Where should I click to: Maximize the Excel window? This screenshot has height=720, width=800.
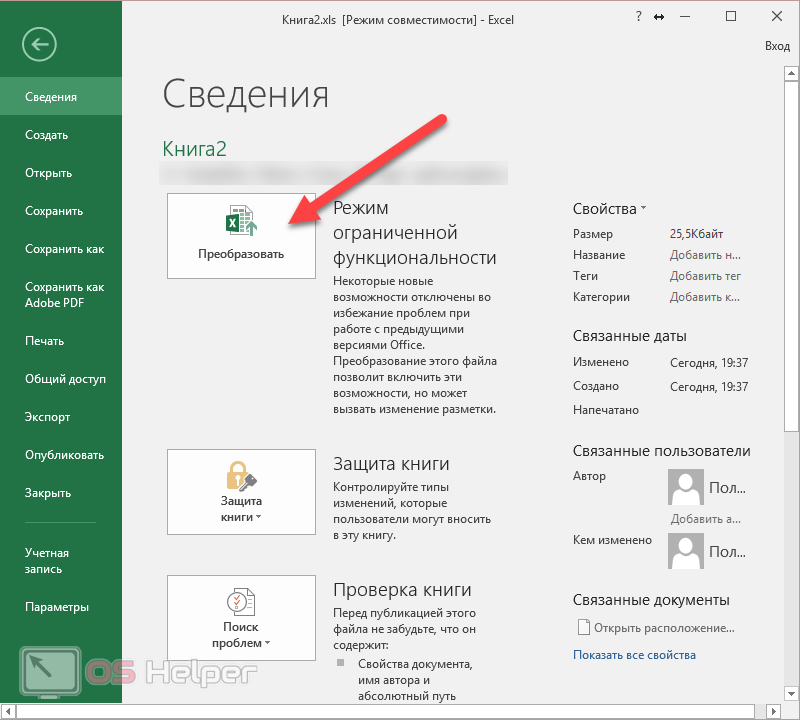point(731,16)
